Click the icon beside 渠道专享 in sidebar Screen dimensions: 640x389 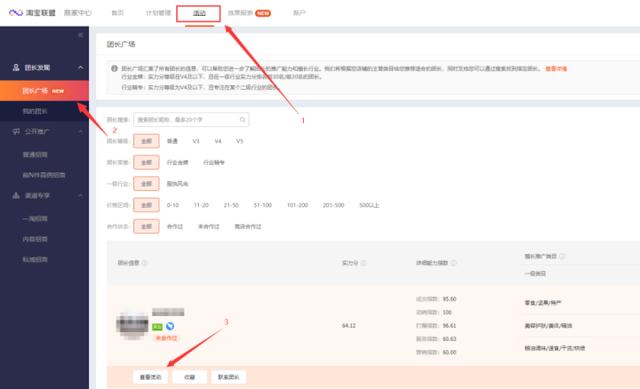[x=16, y=196]
